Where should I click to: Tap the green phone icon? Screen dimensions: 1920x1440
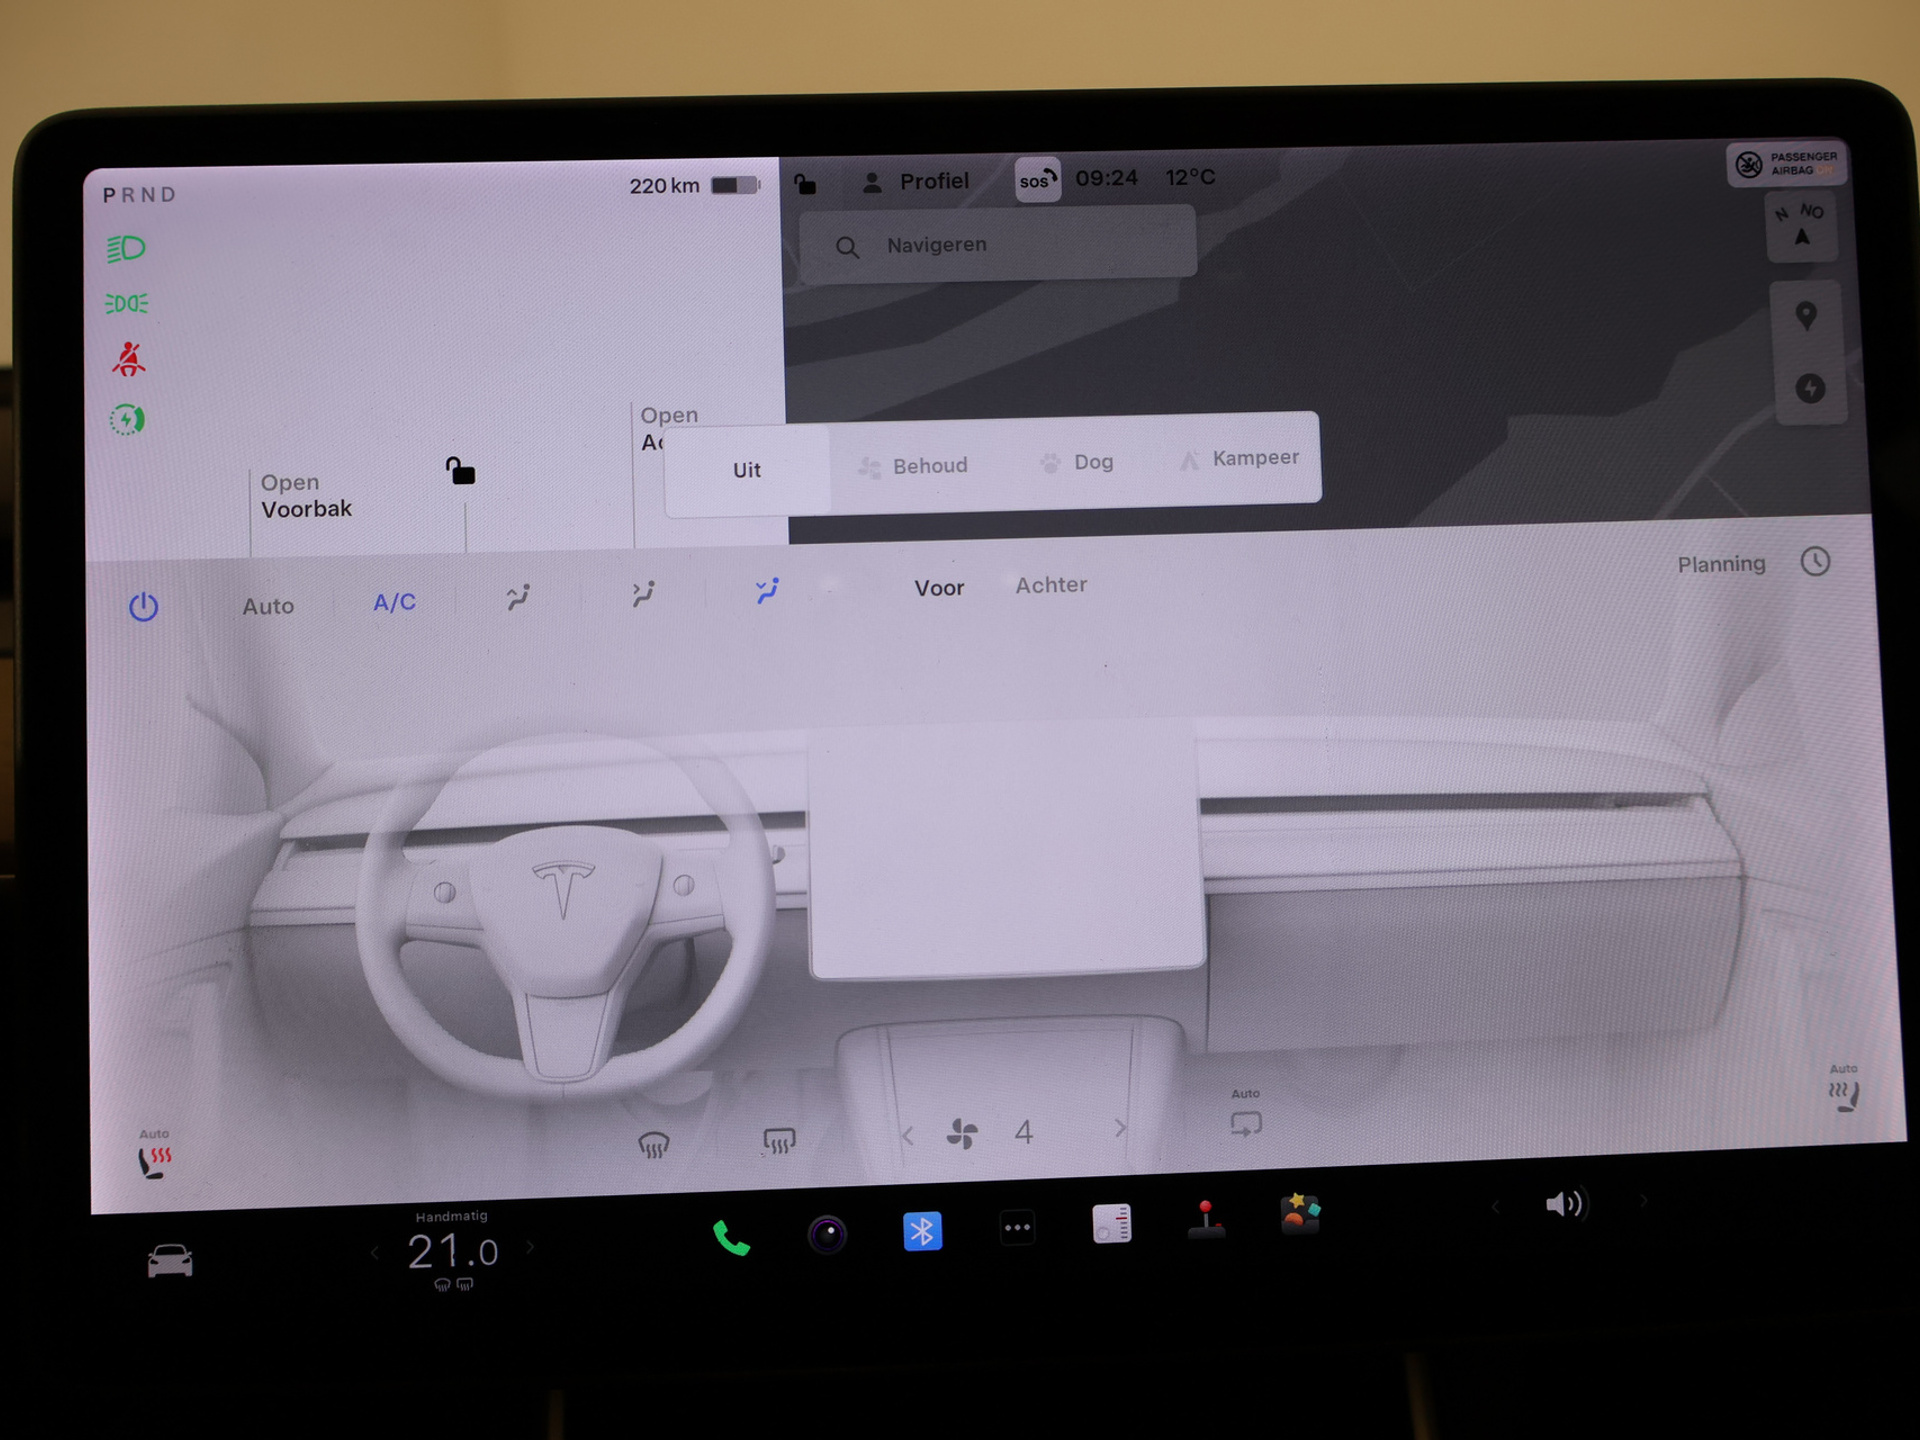(731, 1238)
